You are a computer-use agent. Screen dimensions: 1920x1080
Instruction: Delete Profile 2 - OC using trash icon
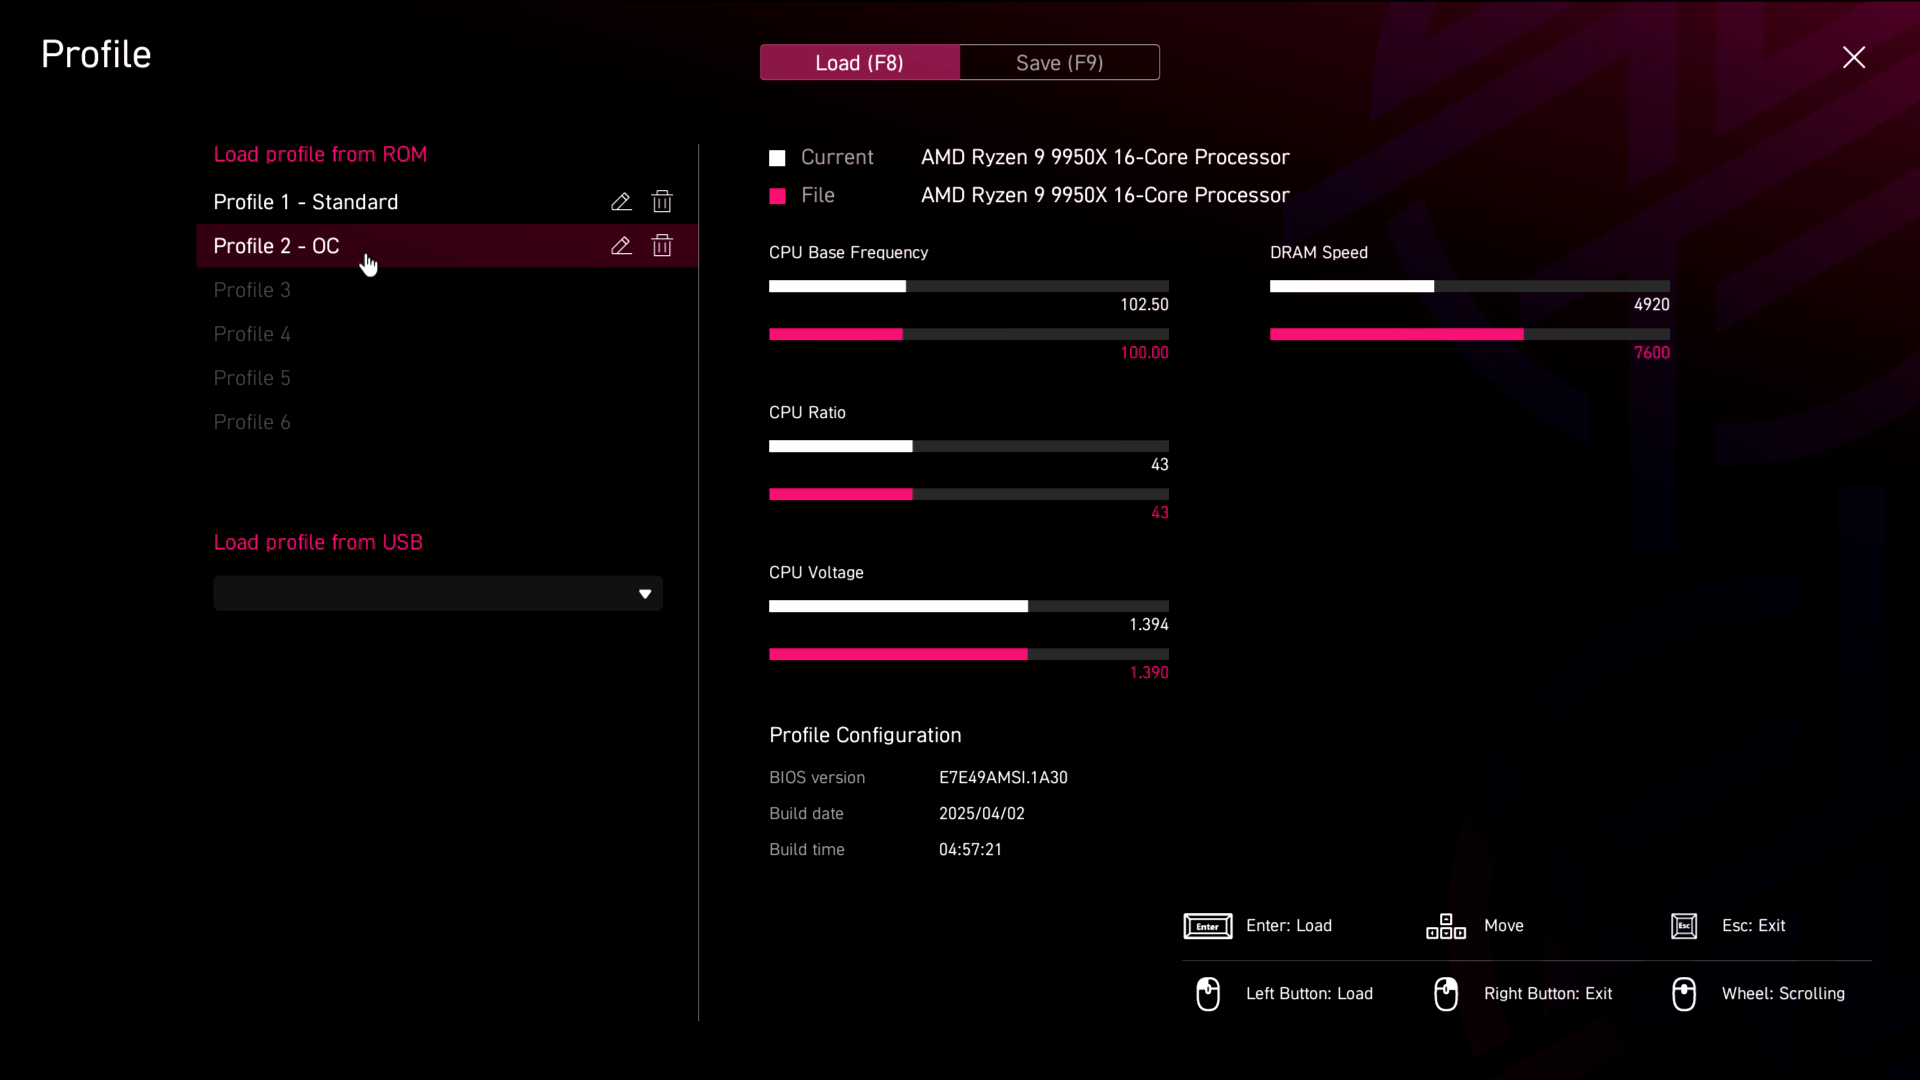662,246
